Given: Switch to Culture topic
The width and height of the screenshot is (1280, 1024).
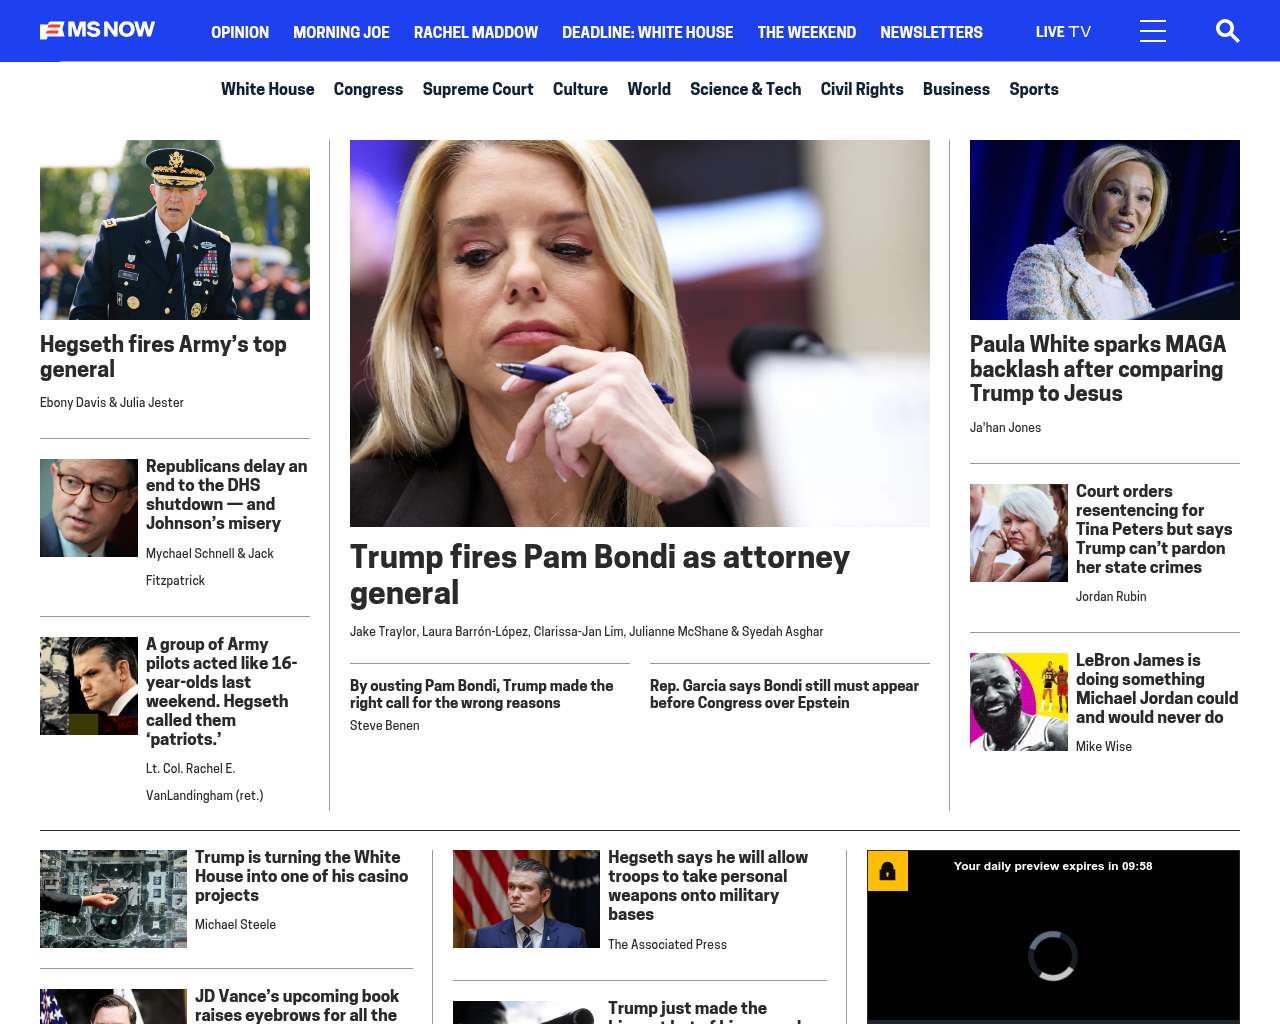Looking at the screenshot, I should (580, 89).
